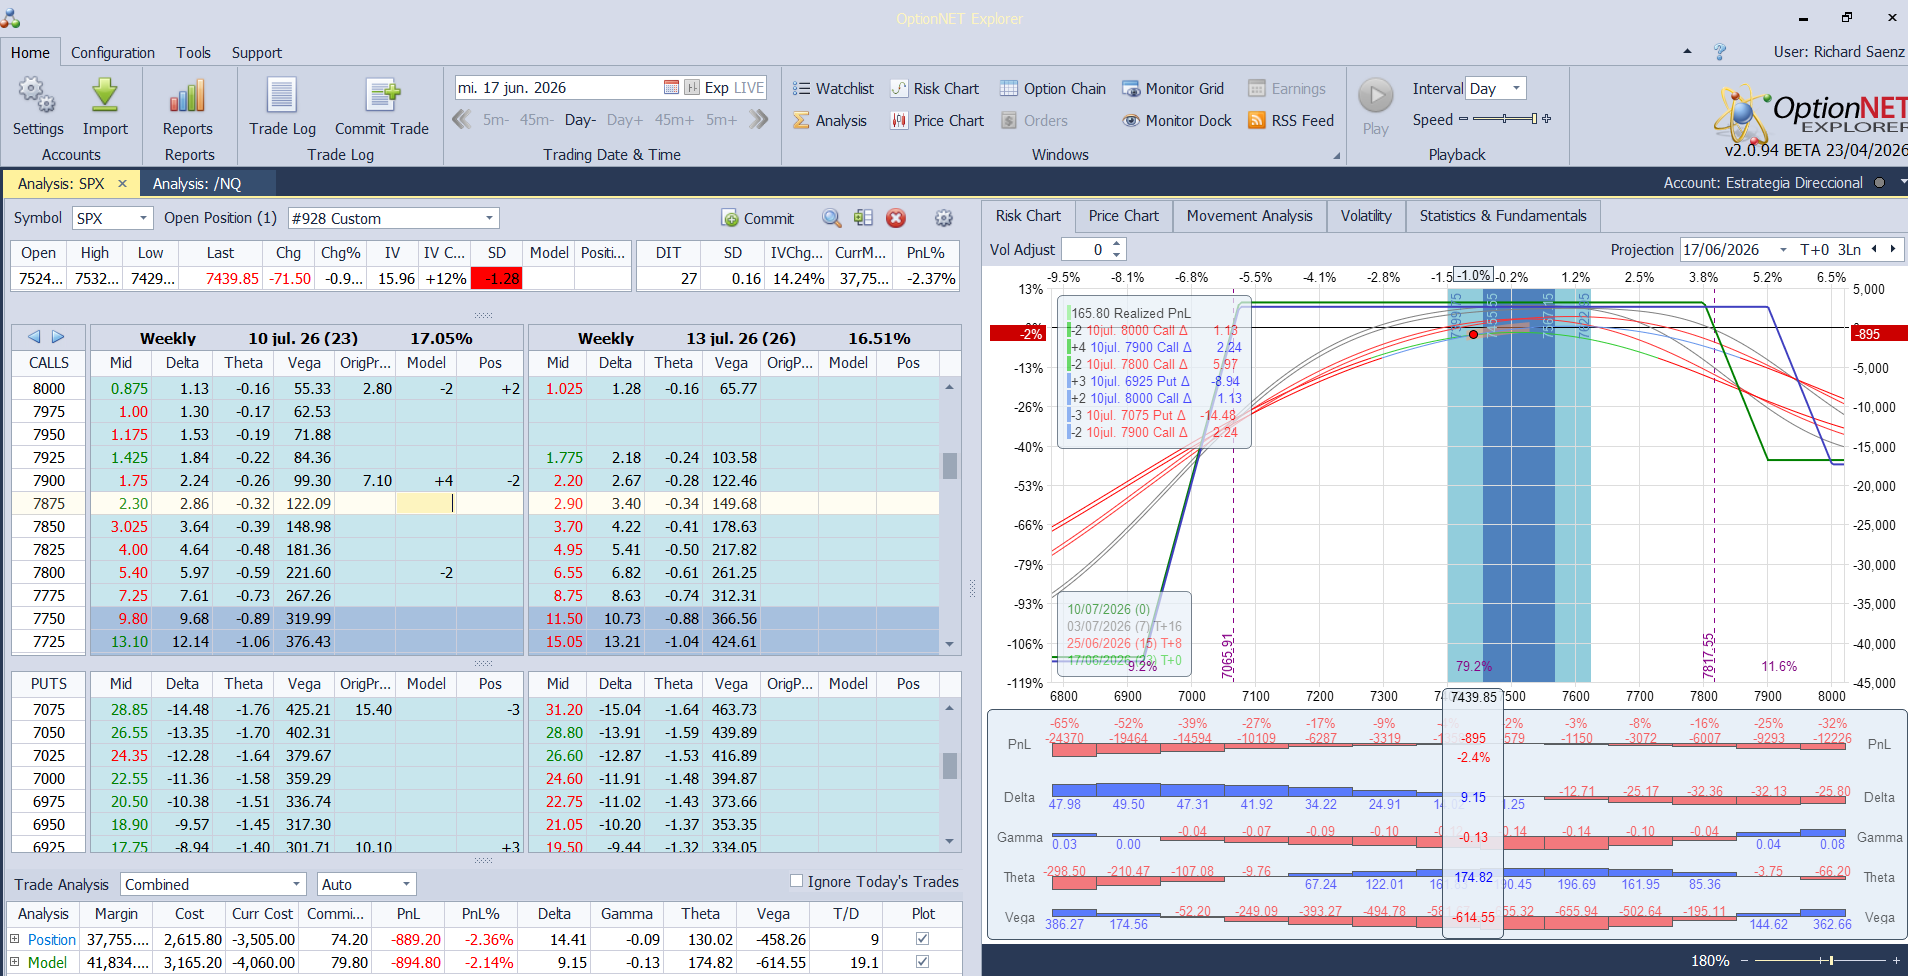Image resolution: width=1908 pixels, height=976 pixels.
Task: Click the green table icon beside magnifier
Action: [864, 218]
